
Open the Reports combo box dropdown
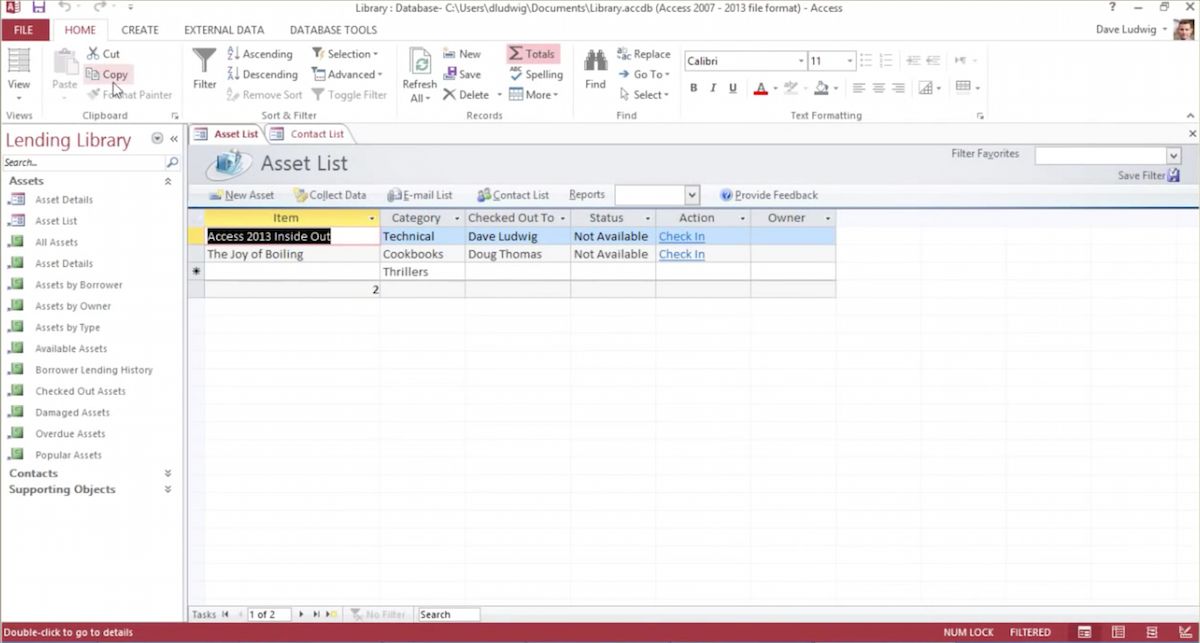[692, 196]
